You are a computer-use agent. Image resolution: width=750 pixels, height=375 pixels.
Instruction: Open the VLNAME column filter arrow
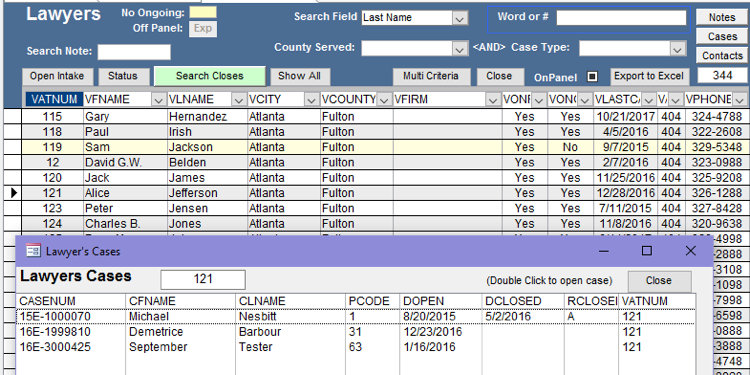point(238,99)
